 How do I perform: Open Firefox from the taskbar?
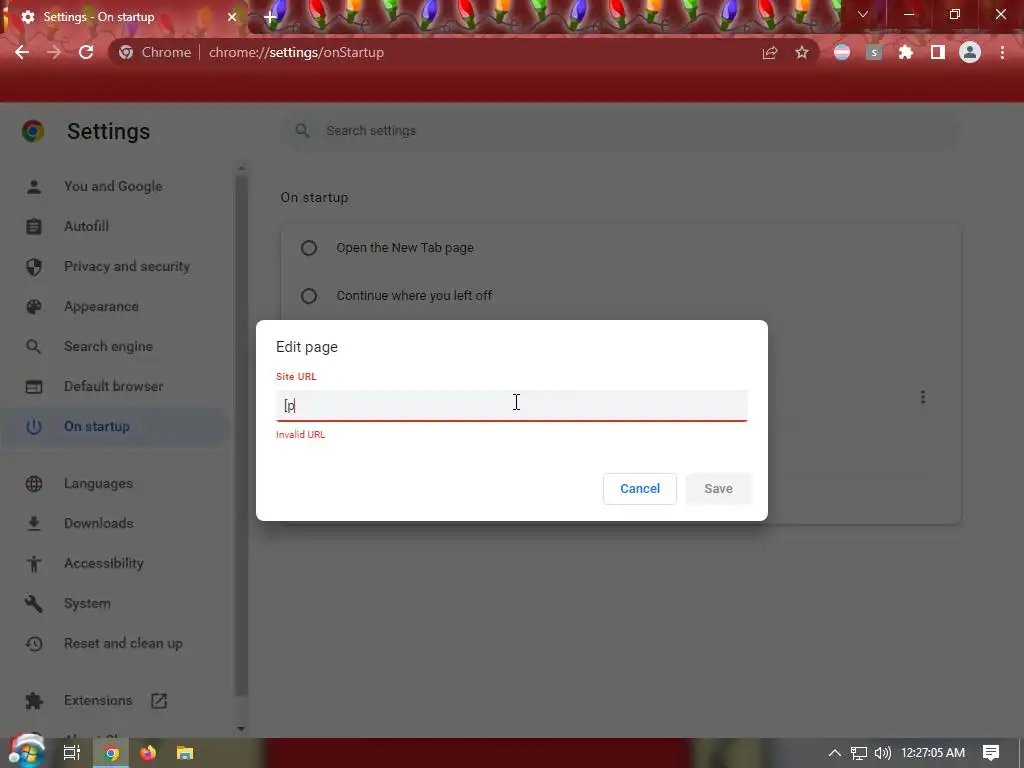pyautogui.click(x=148, y=753)
